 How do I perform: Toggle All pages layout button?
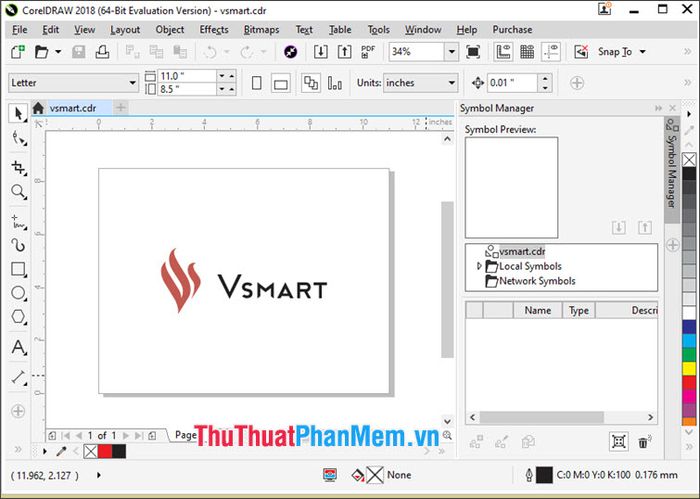pyautogui.click(x=311, y=83)
